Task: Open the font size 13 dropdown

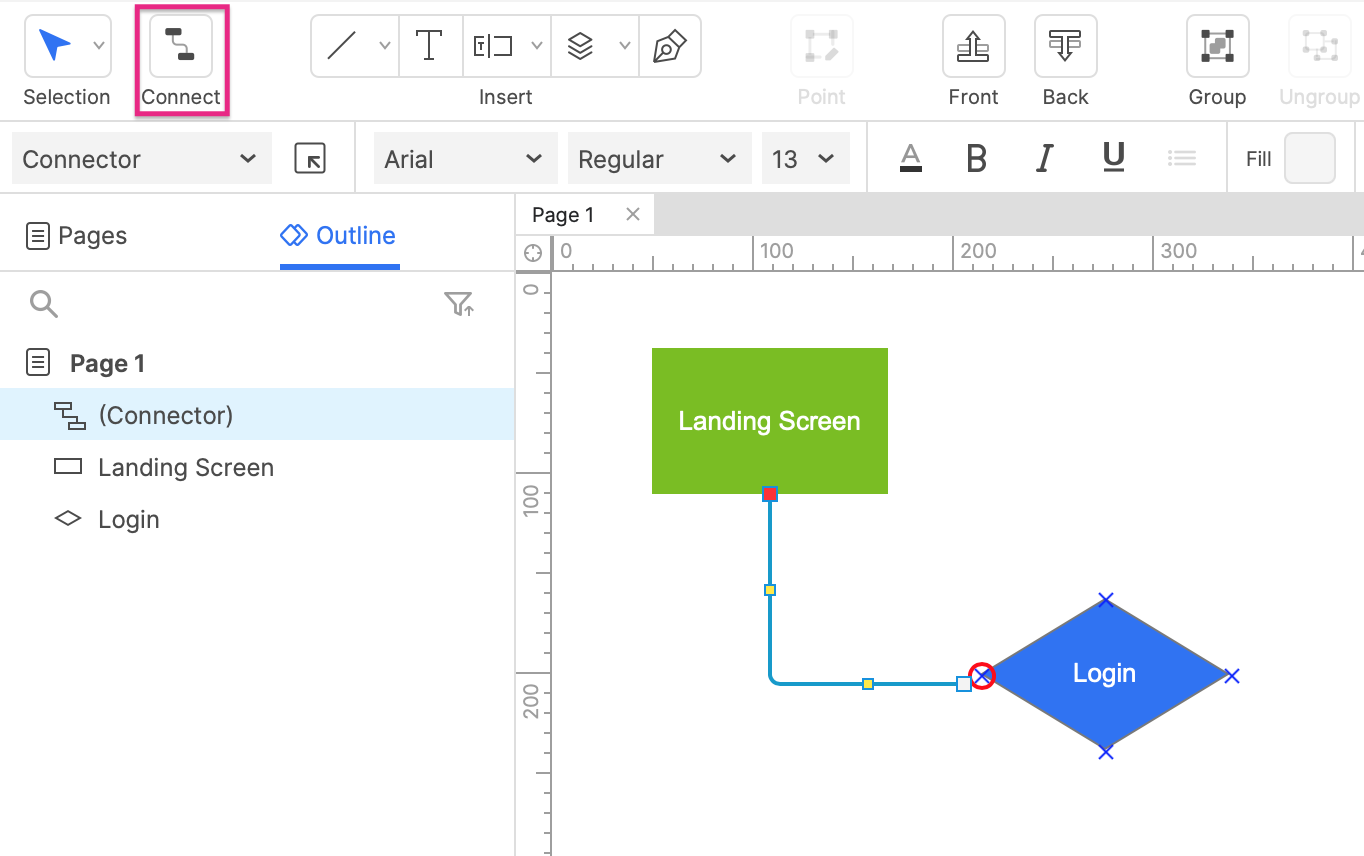Action: tap(806, 158)
